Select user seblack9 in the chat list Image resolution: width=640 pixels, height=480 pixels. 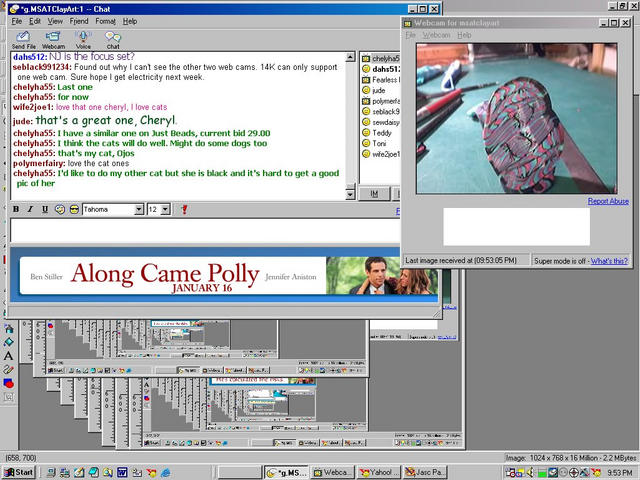coord(380,111)
